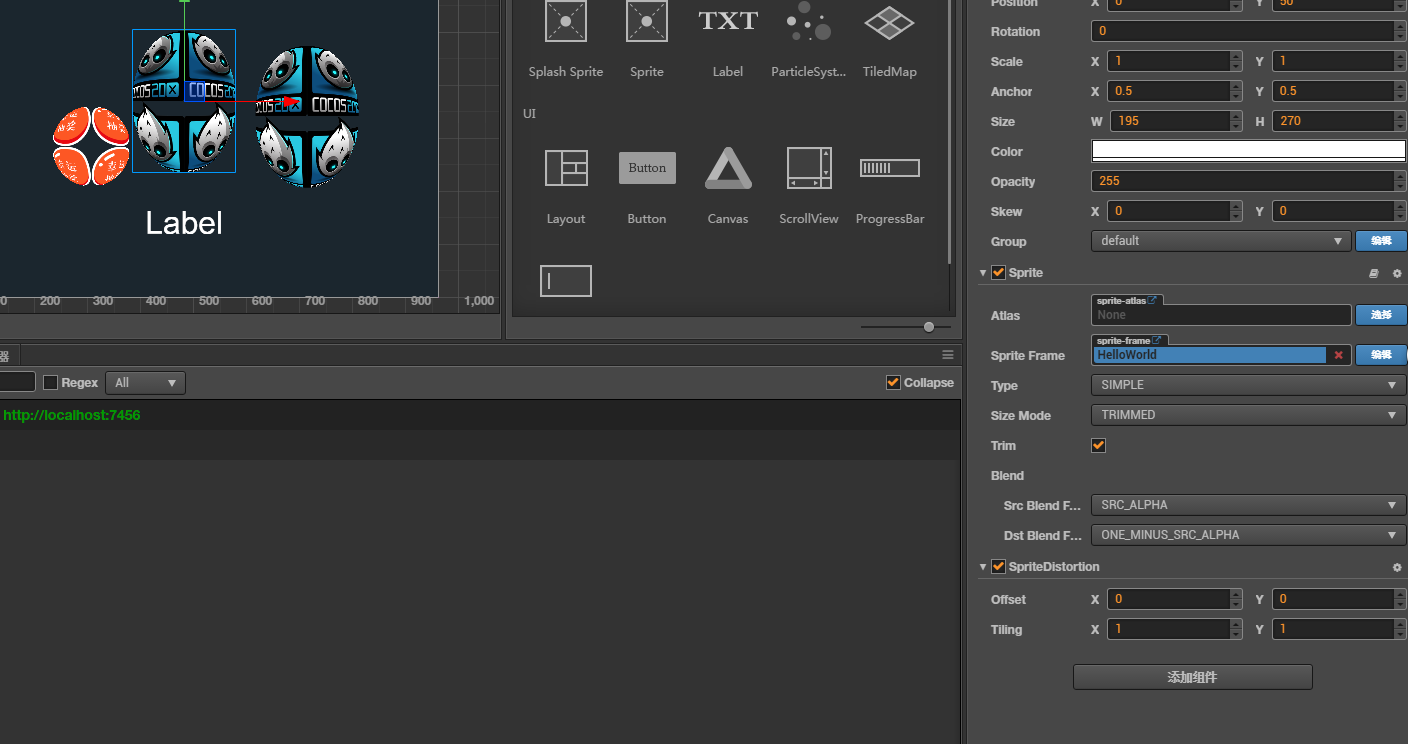Expand the Group default dropdown
The height and width of the screenshot is (744, 1408).
[x=1221, y=241]
